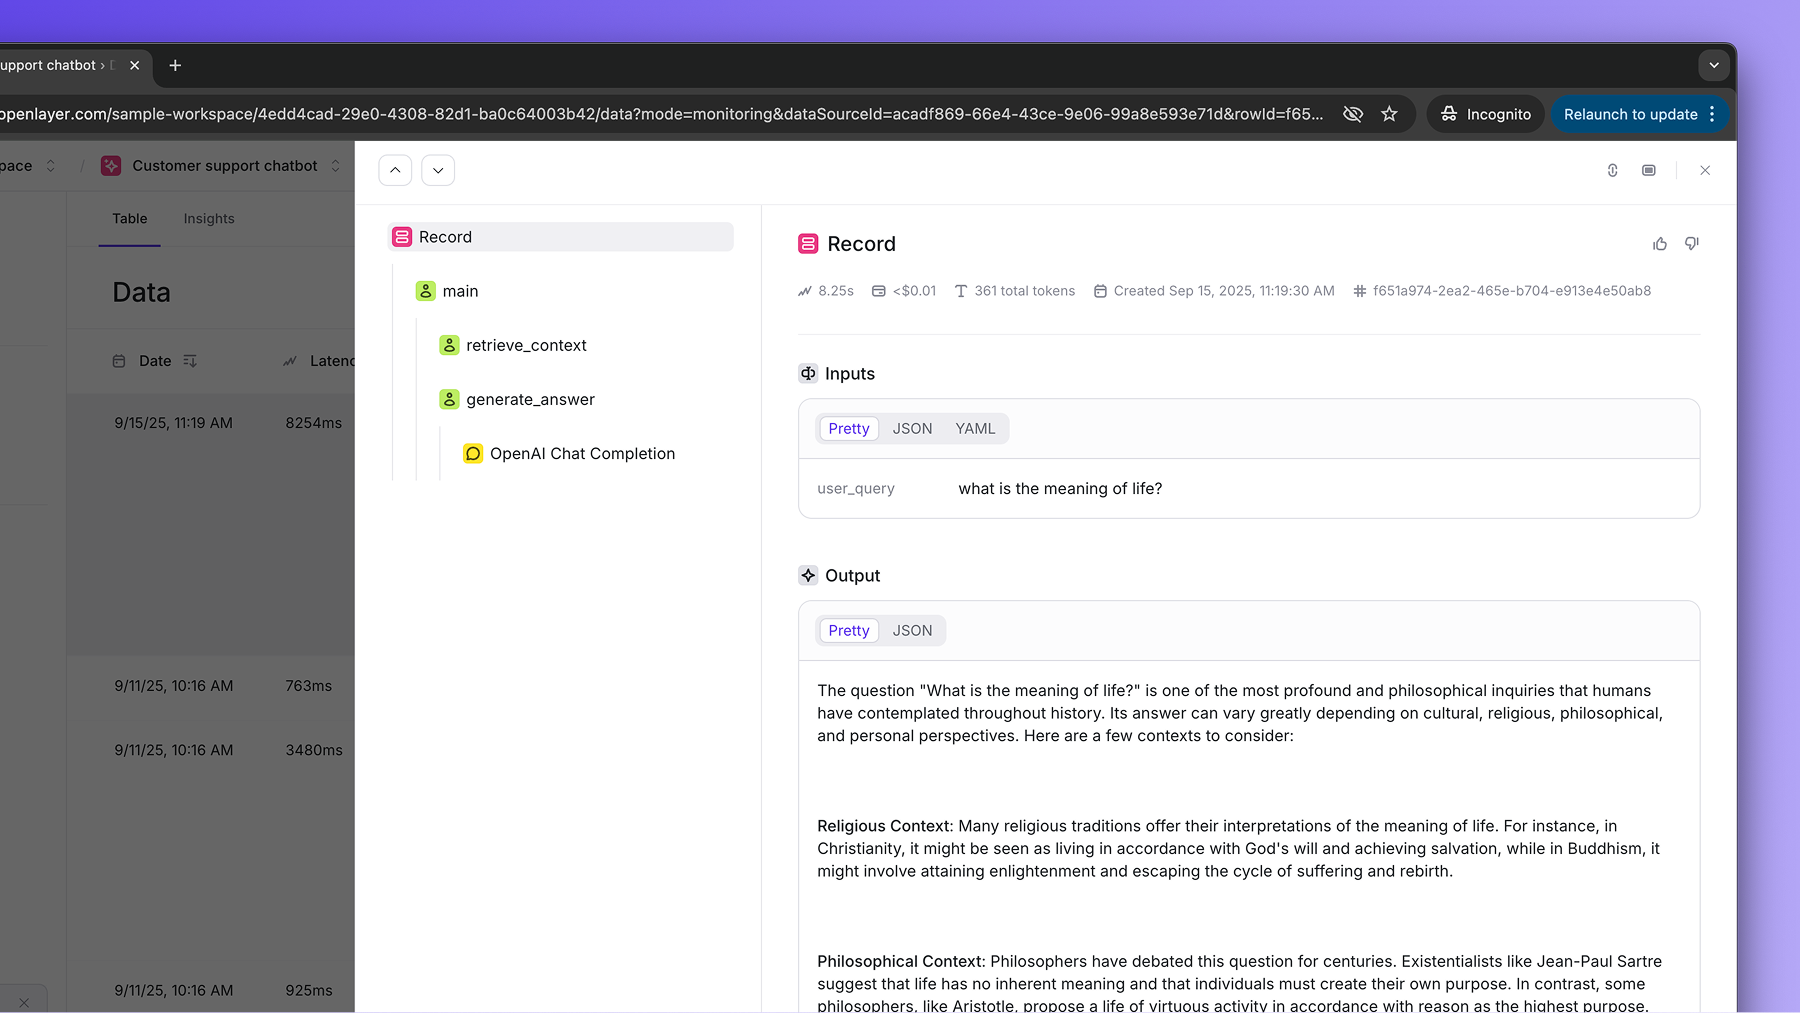Click the green icon beside retrieve_context
1800x1013 pixels.
point(449,345)
